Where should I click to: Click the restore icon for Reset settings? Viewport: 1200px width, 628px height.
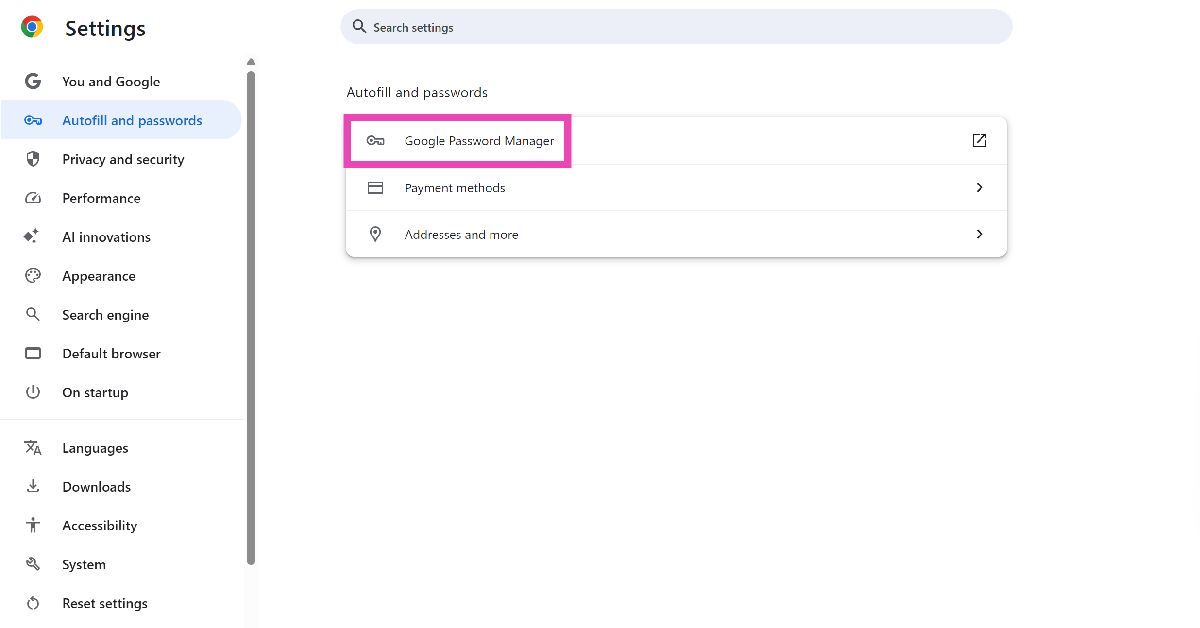click(33, 603)
